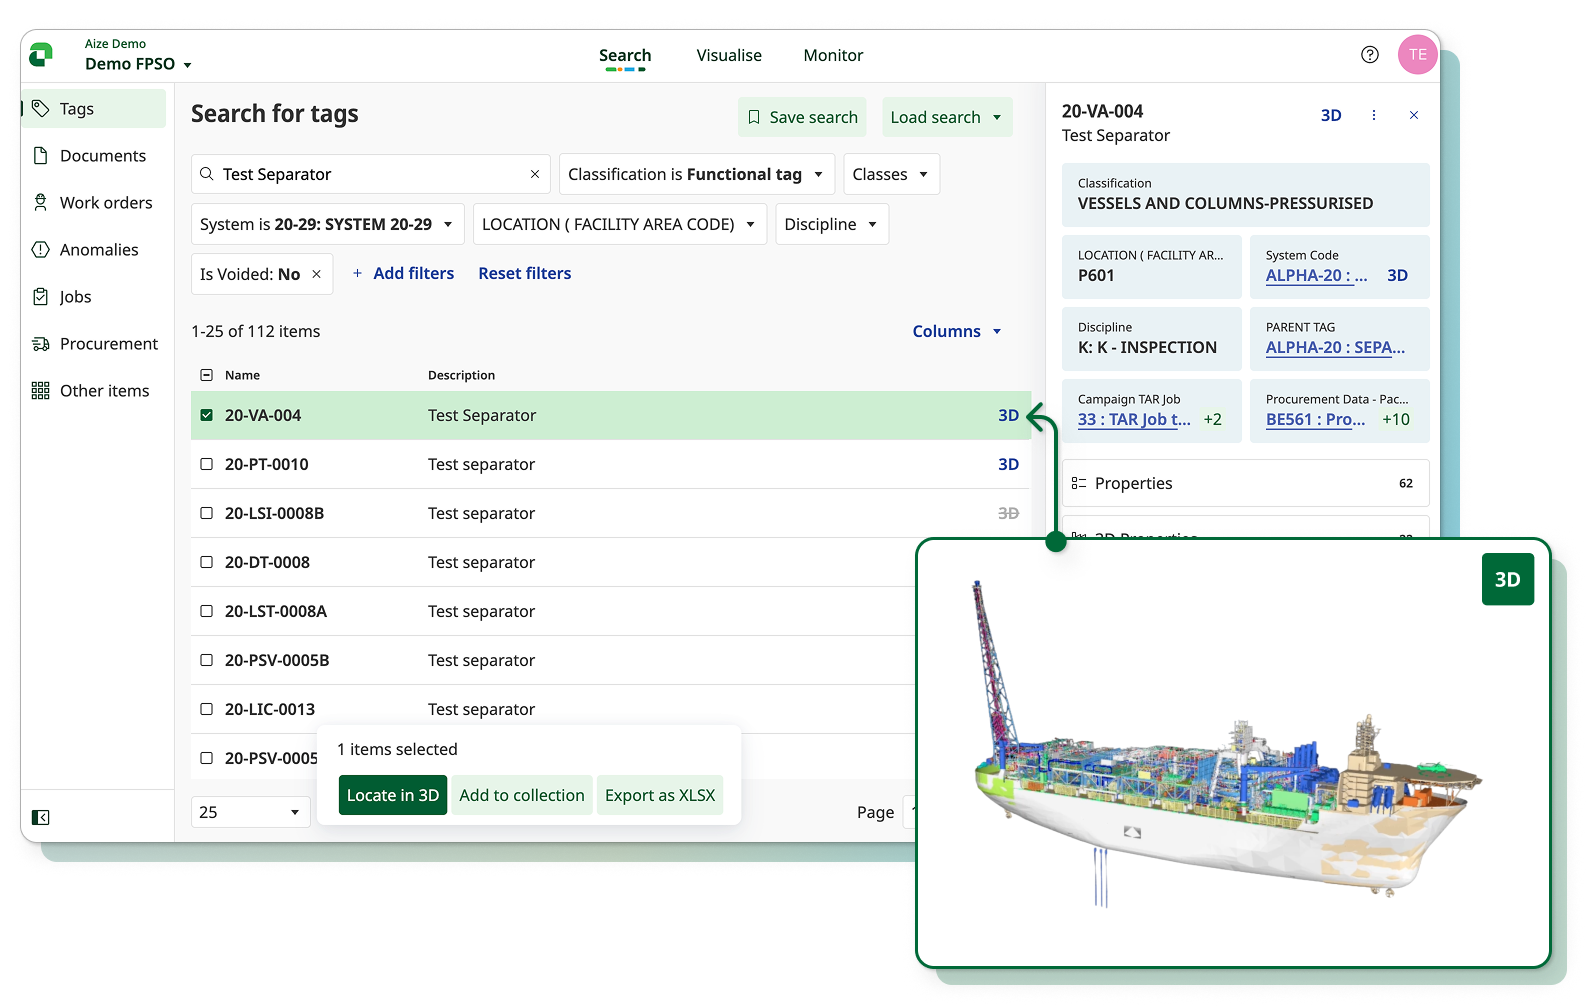Open 3D next to System Code ALPHA-20

[x=1397, y=275]
